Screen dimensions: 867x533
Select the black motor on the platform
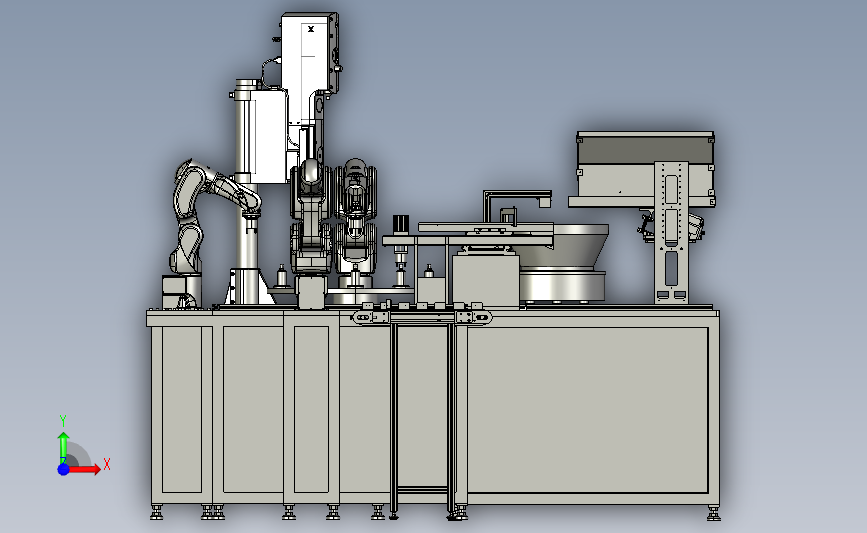click(x=401, y=224)
